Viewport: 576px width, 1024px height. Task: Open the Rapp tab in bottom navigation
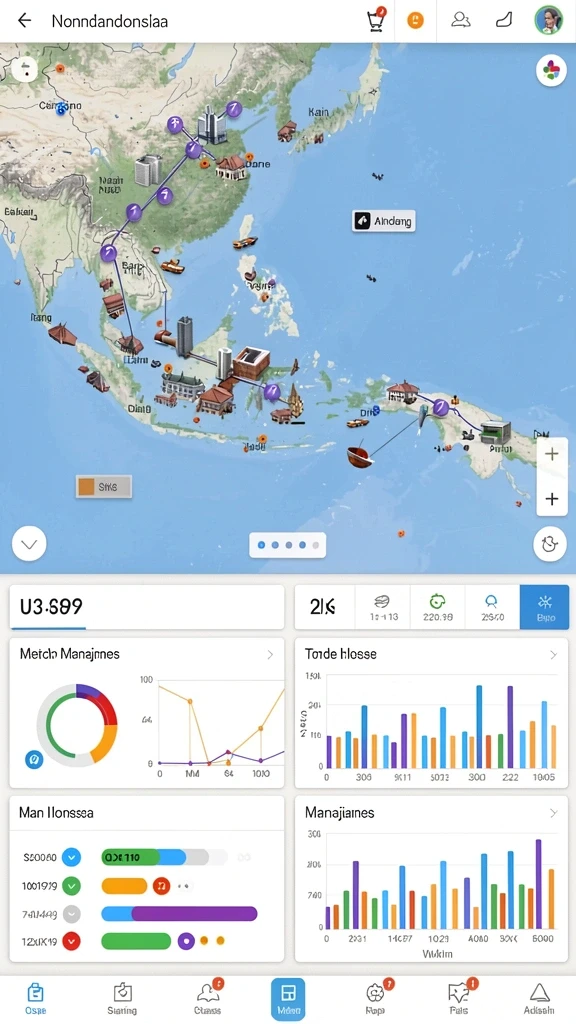[376, 999]
